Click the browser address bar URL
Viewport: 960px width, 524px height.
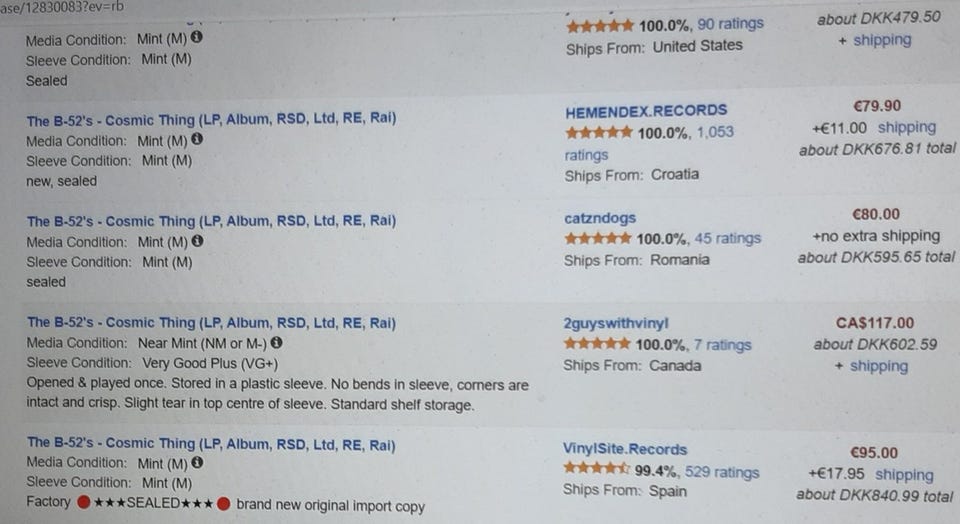(62, 7)
